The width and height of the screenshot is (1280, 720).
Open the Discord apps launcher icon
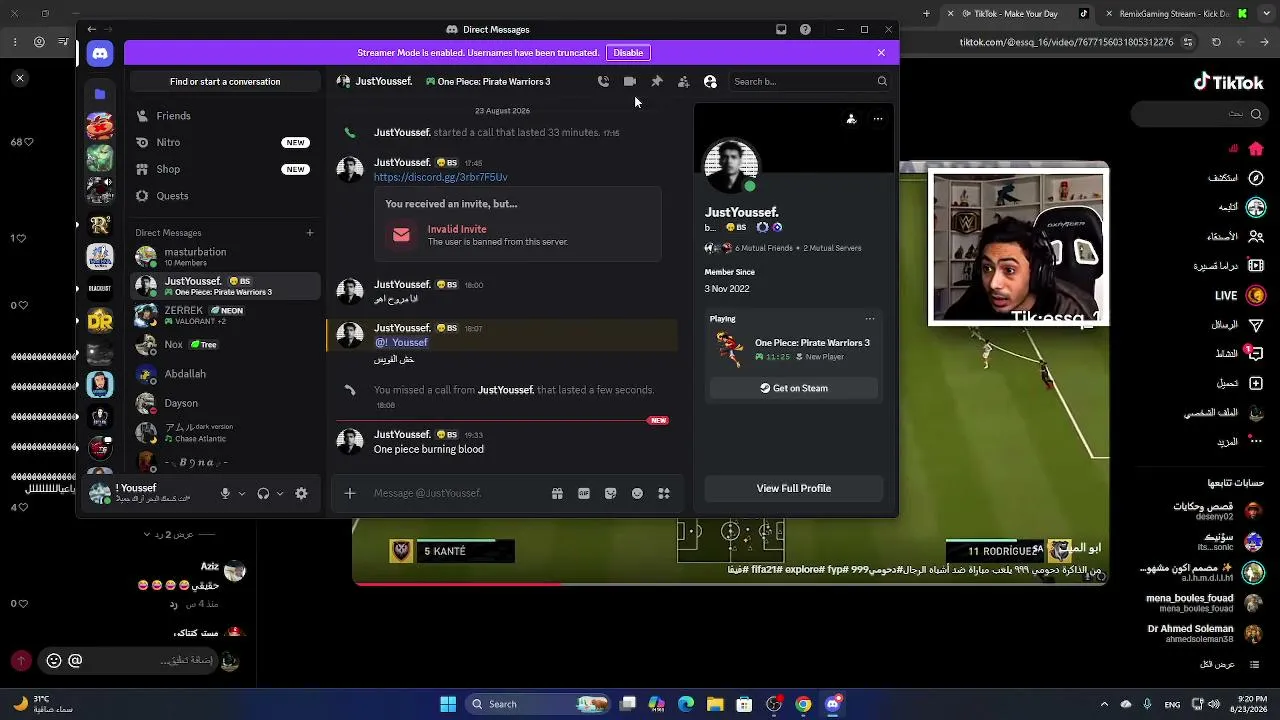(663, 493)
